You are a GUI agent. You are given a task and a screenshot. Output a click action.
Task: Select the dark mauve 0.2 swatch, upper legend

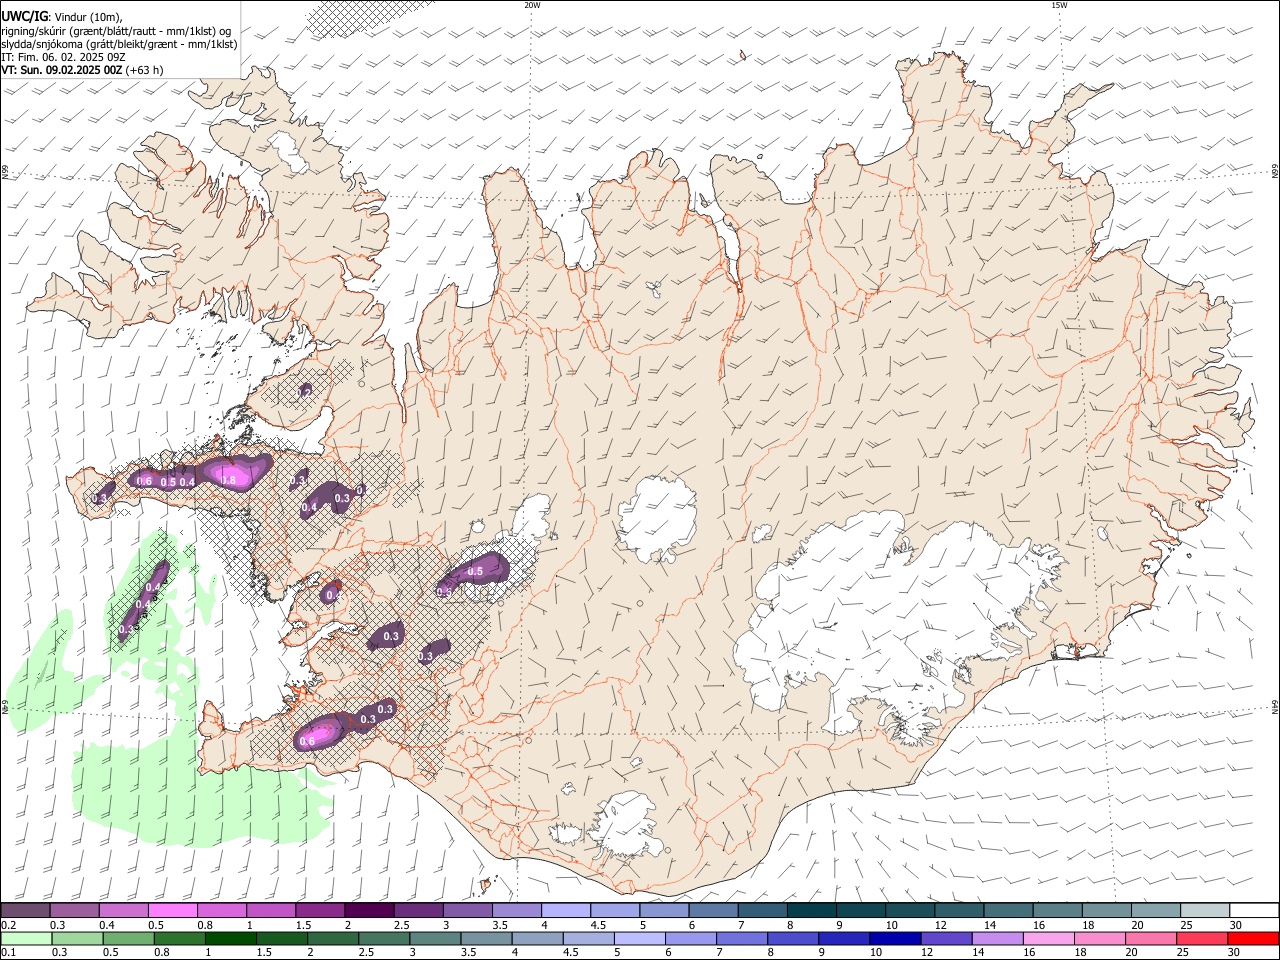25,911
